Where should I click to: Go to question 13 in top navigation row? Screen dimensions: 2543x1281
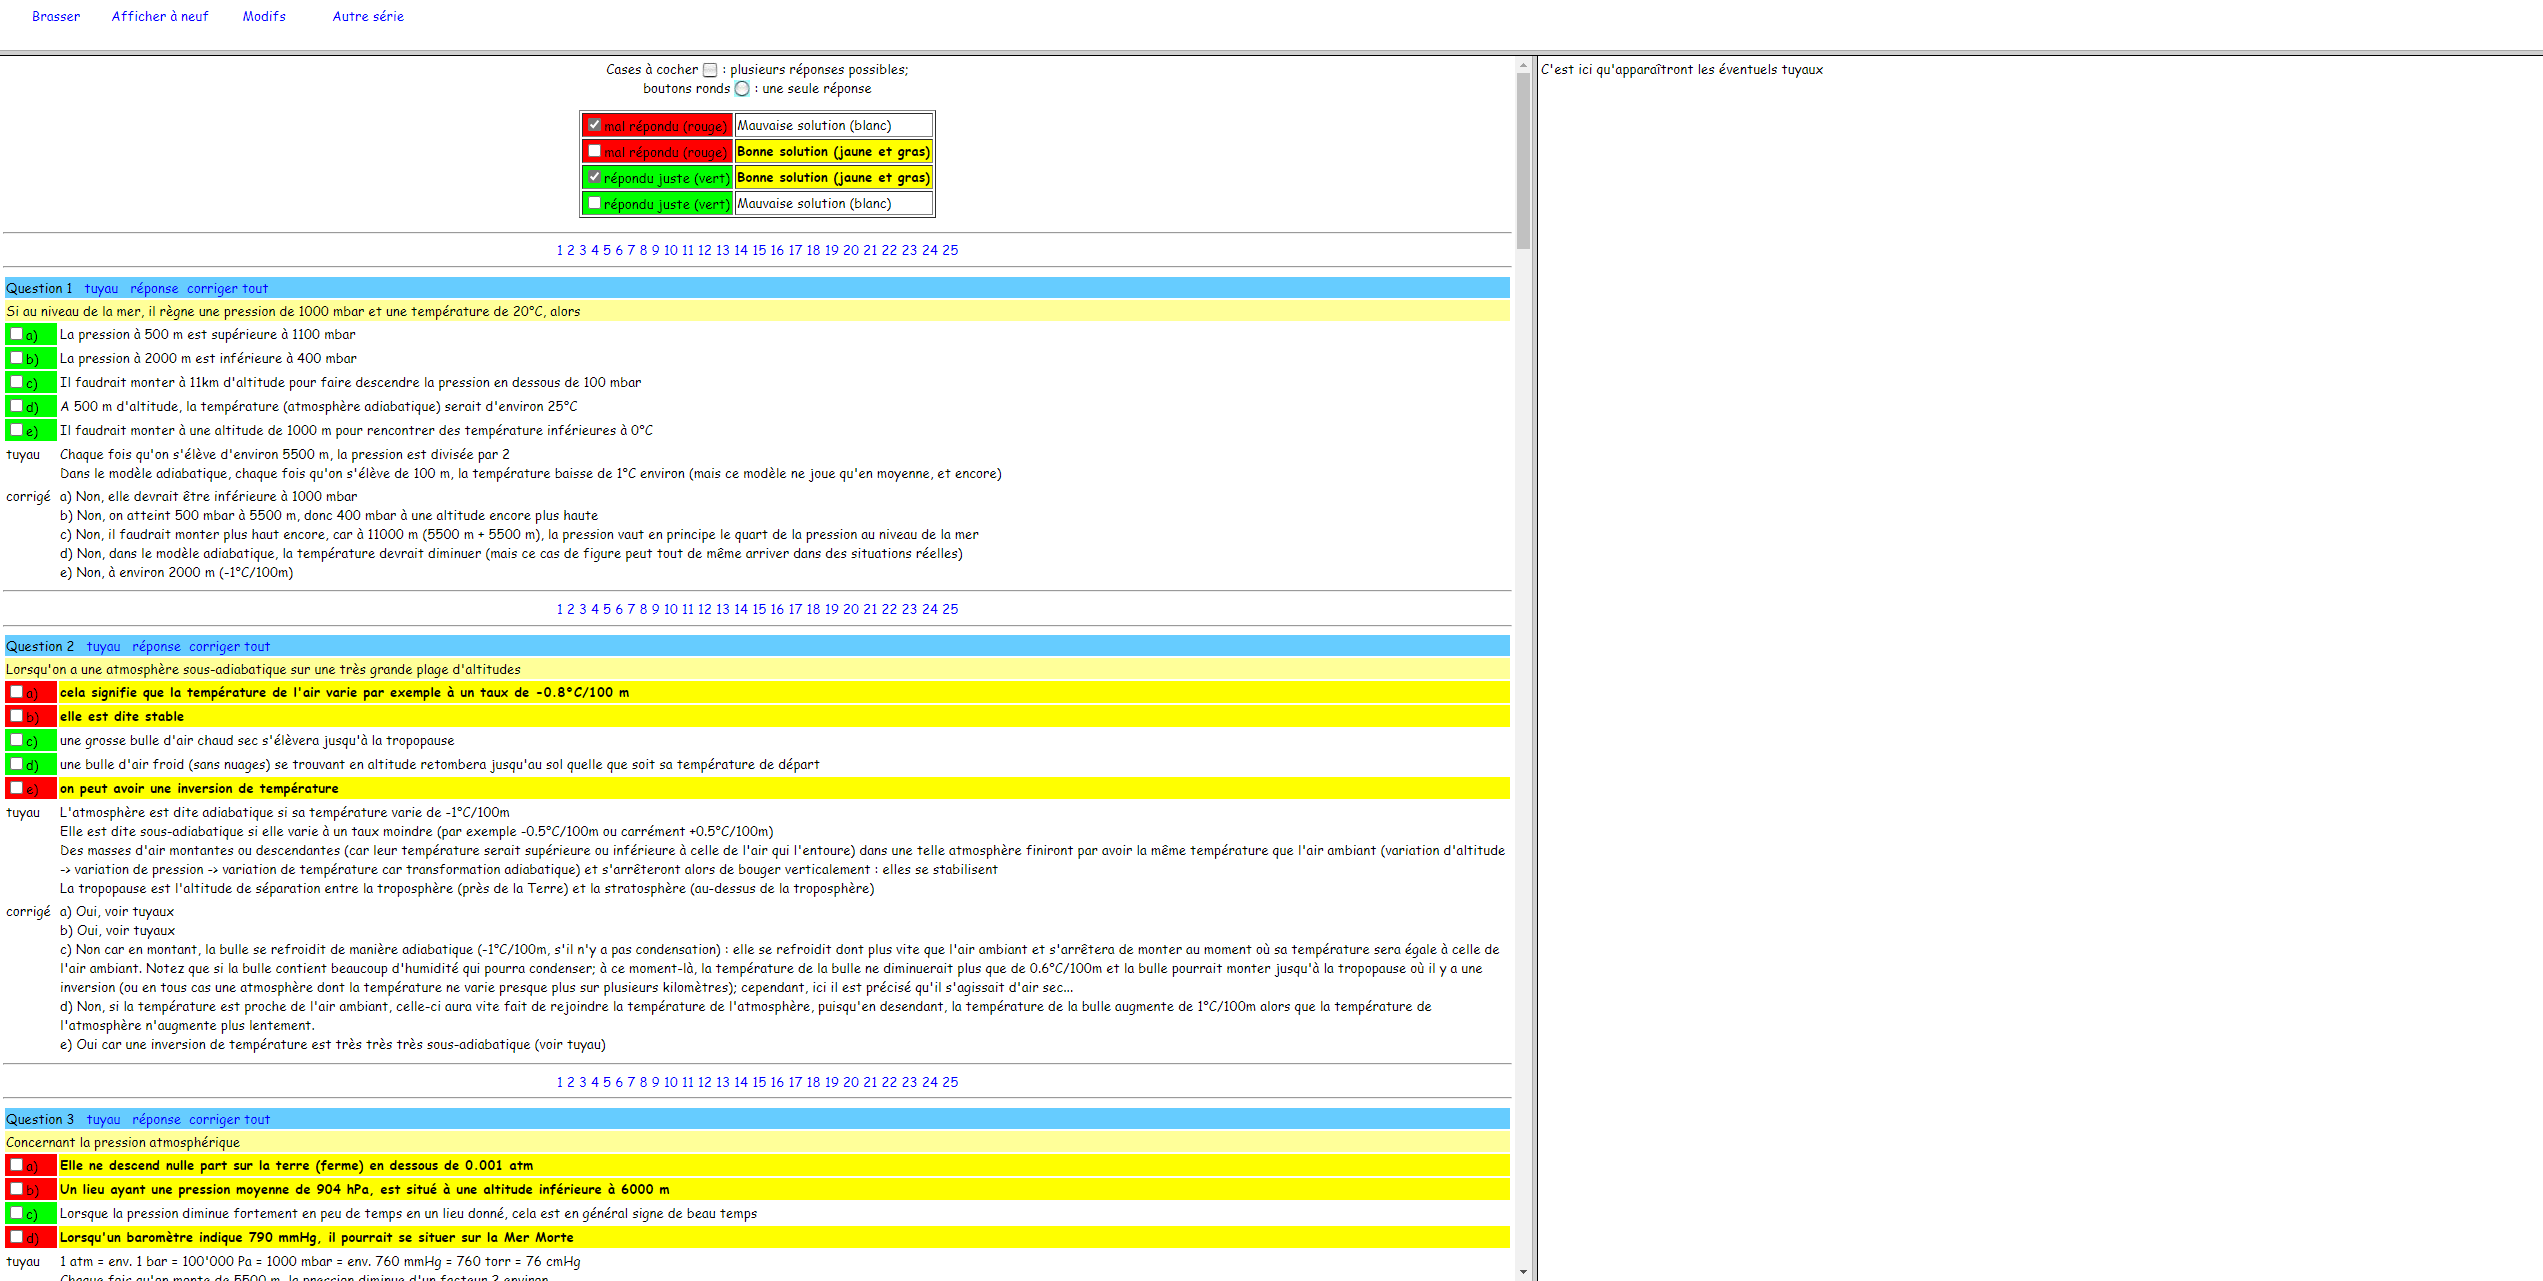click(x=722, y=250)
